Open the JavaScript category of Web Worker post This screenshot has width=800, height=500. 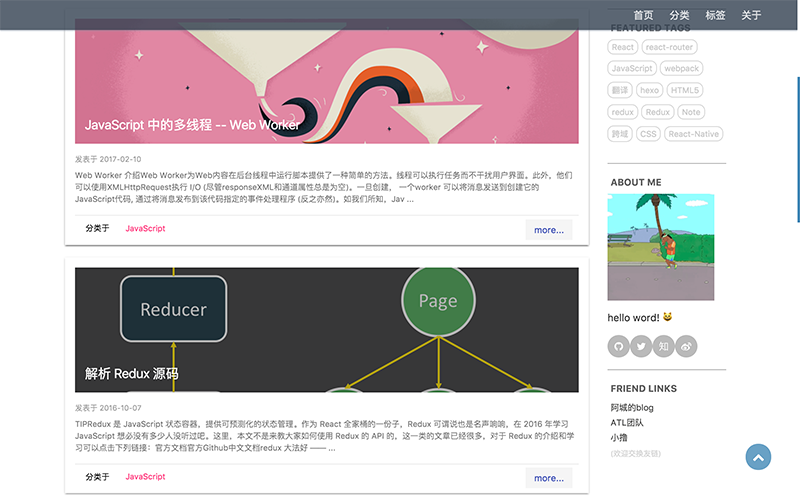145,229
